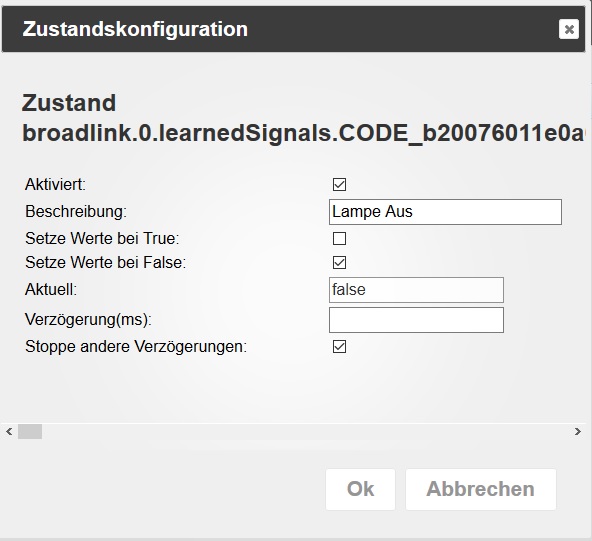Click the 'Verzögerung(ms):' label
Screen dimensions: 592x541
(x=88, y=319)
